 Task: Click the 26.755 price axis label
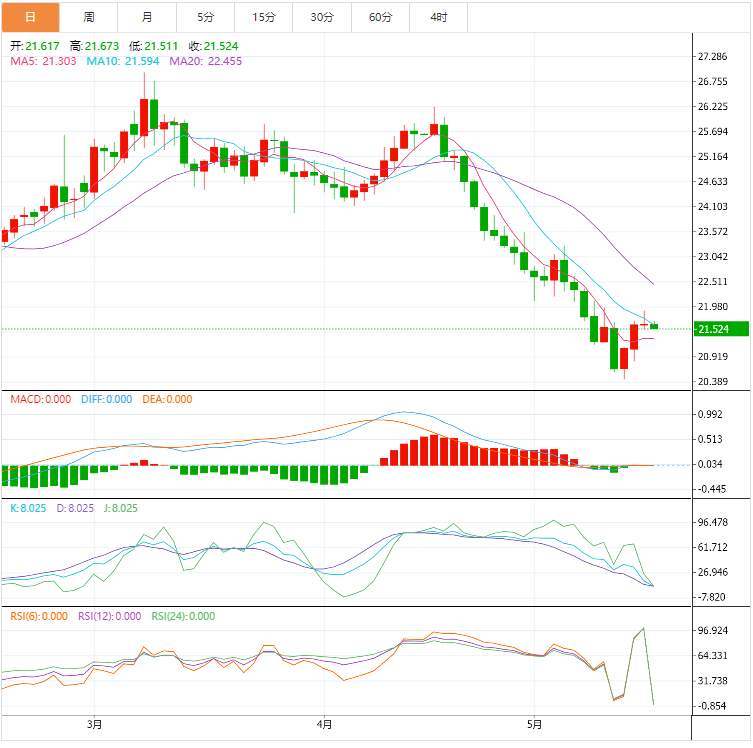pyautogui.click(x=713, y=81)
